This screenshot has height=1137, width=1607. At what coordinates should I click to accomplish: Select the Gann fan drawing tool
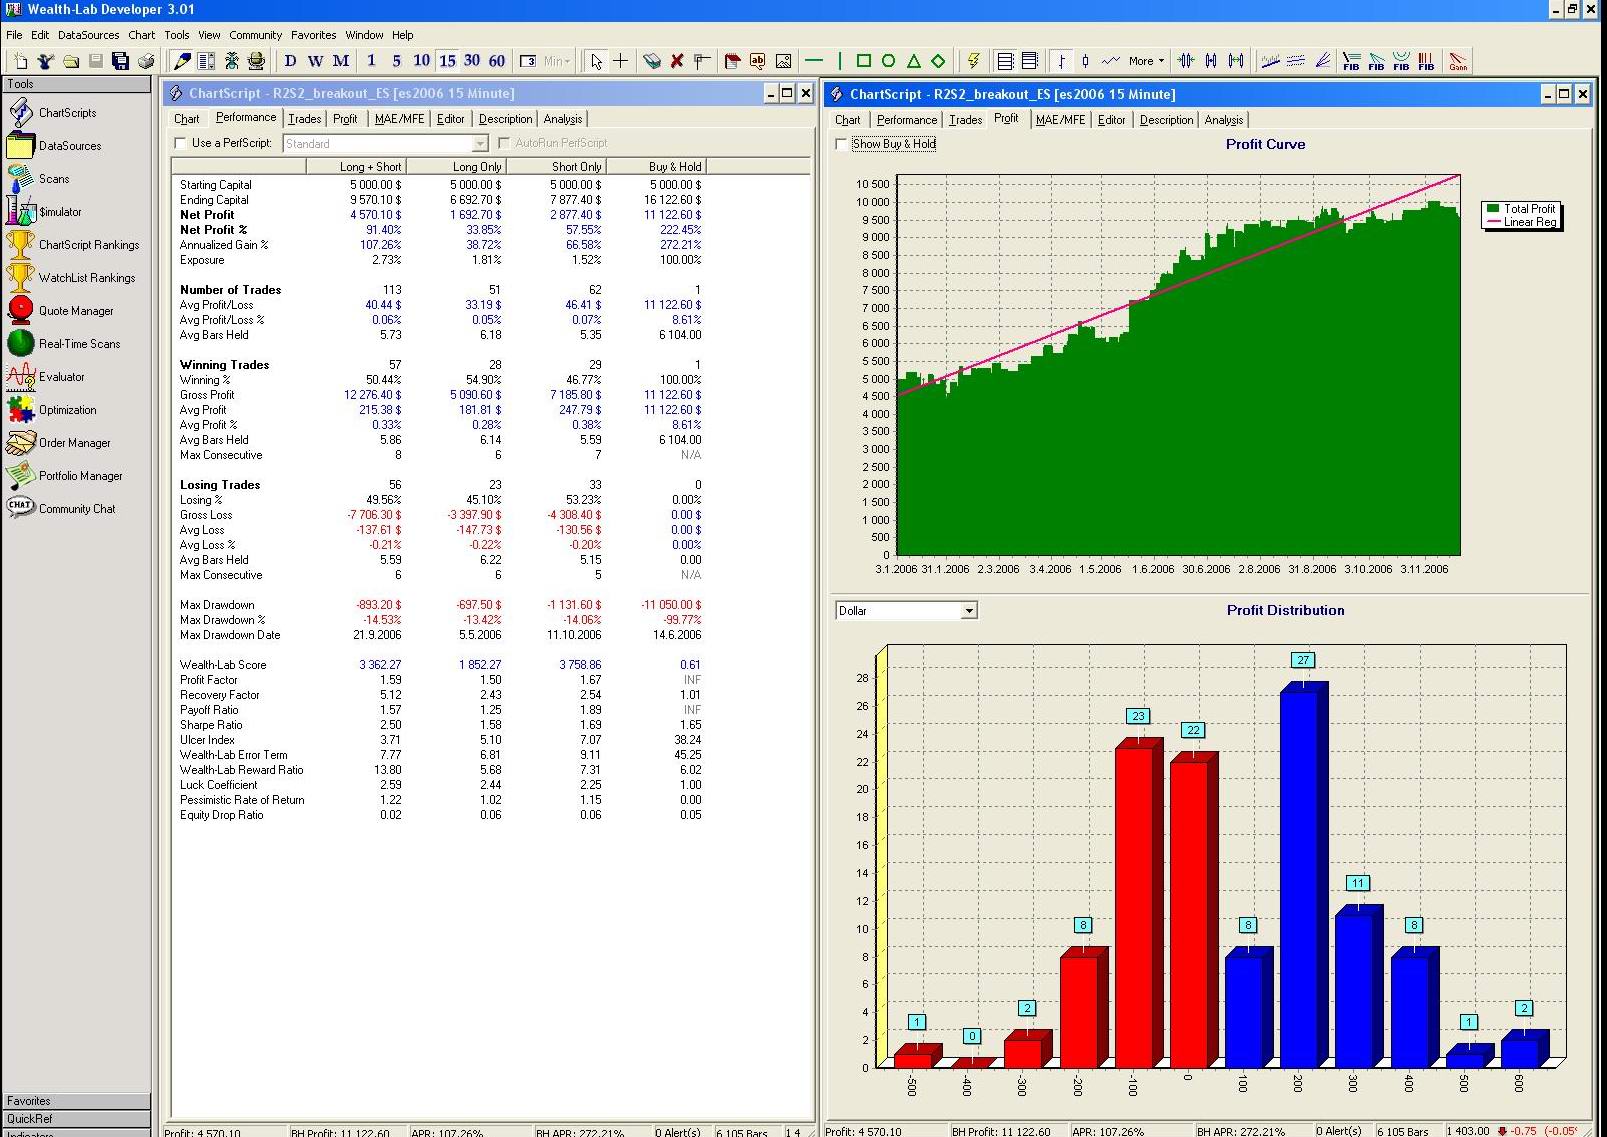[x=1458, y=61]
